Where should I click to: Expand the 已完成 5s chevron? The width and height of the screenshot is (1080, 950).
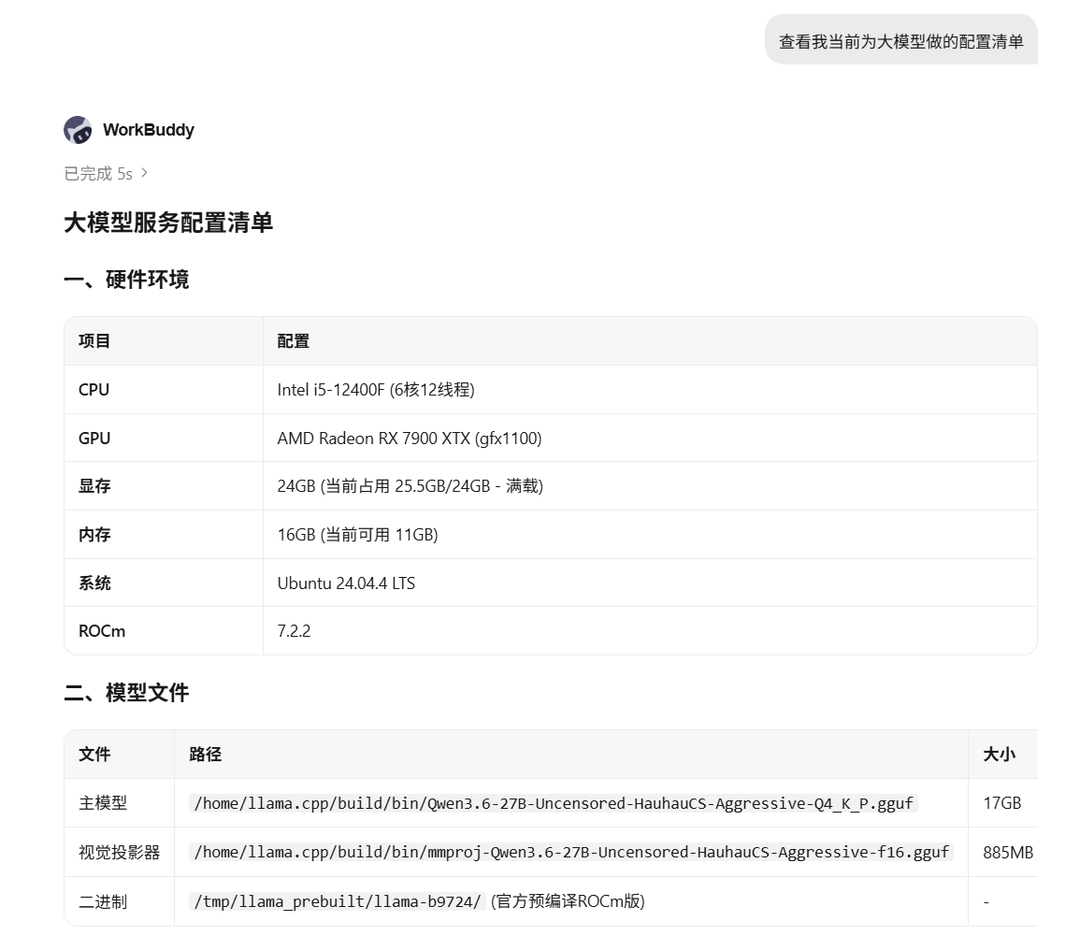point(144,173)
